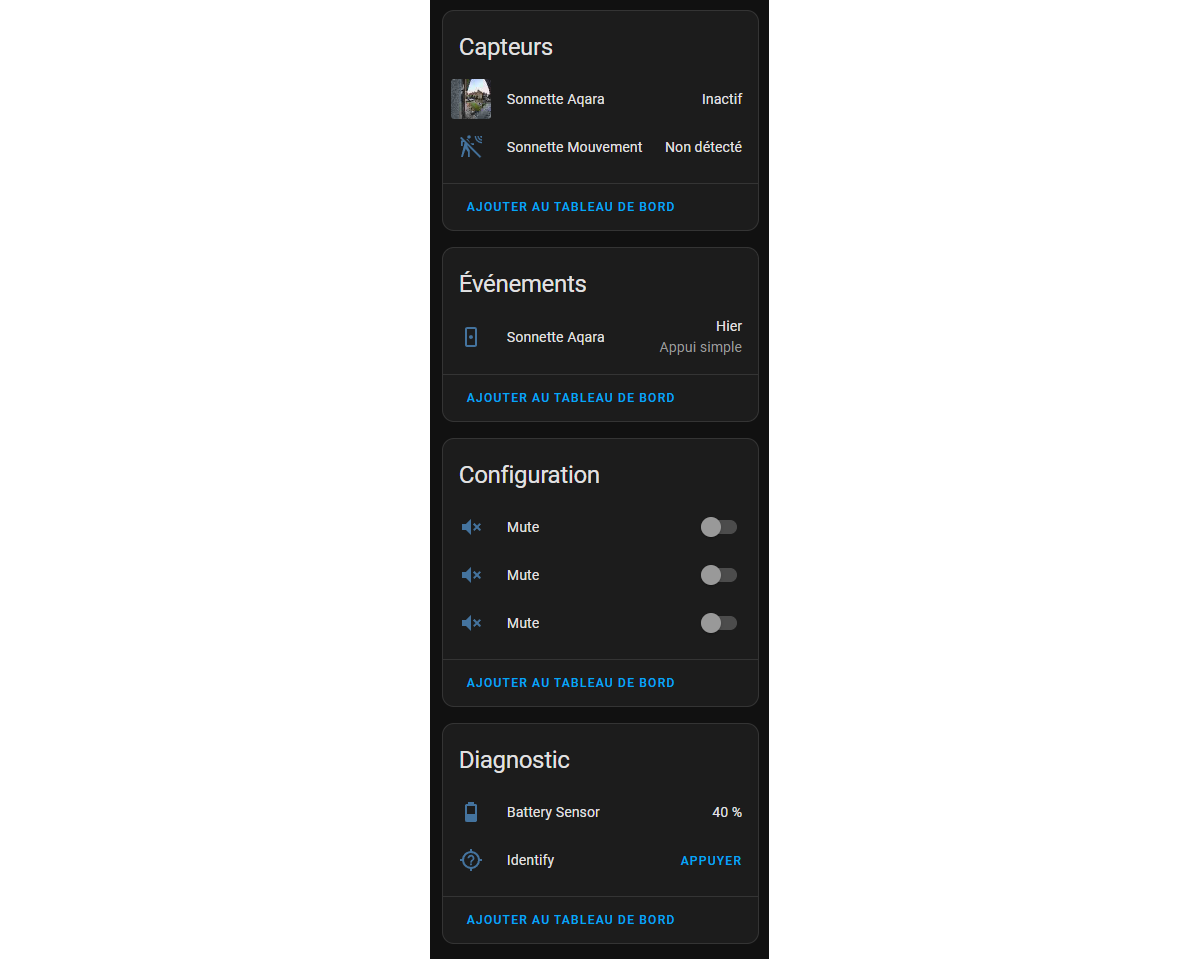Viewport: 1200px width, 959px height.
Task: Click the Appui simple event type
Action: (701, 348)
